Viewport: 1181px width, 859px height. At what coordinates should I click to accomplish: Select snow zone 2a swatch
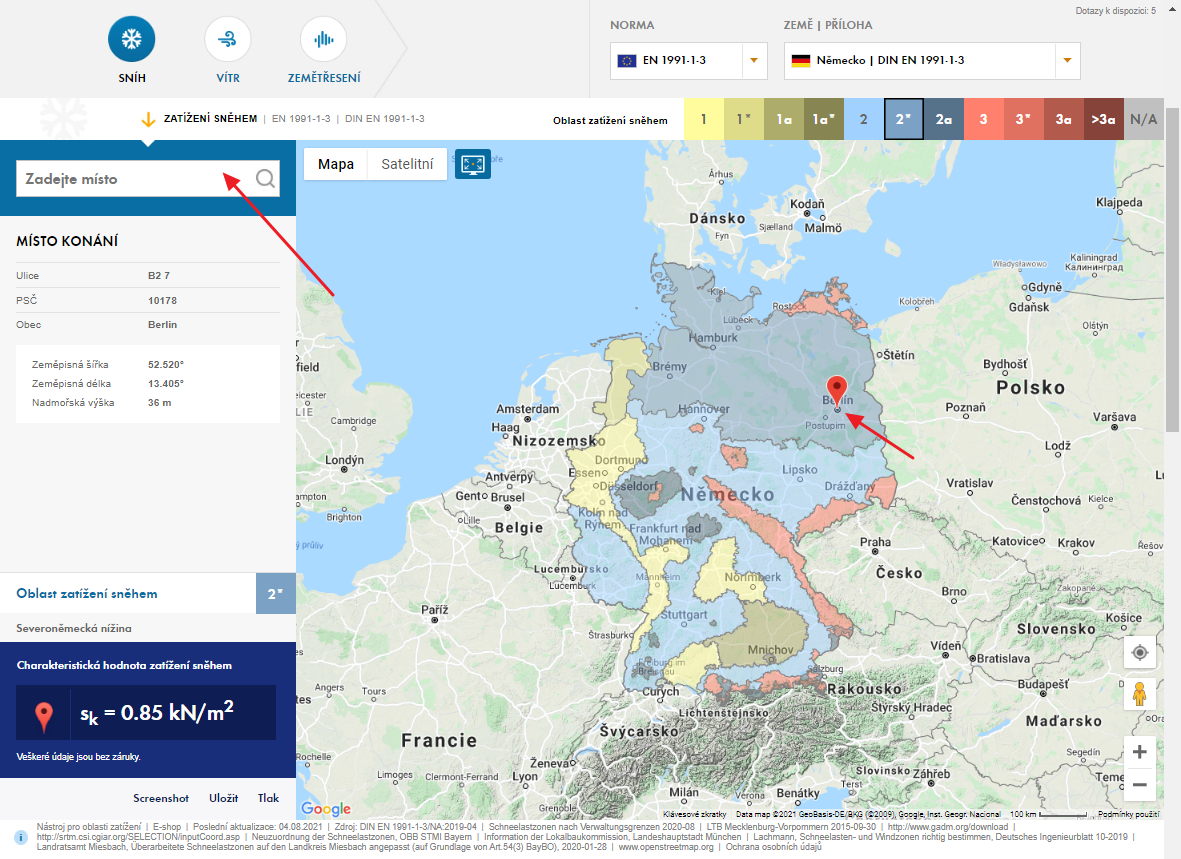(x=944, y=119)
